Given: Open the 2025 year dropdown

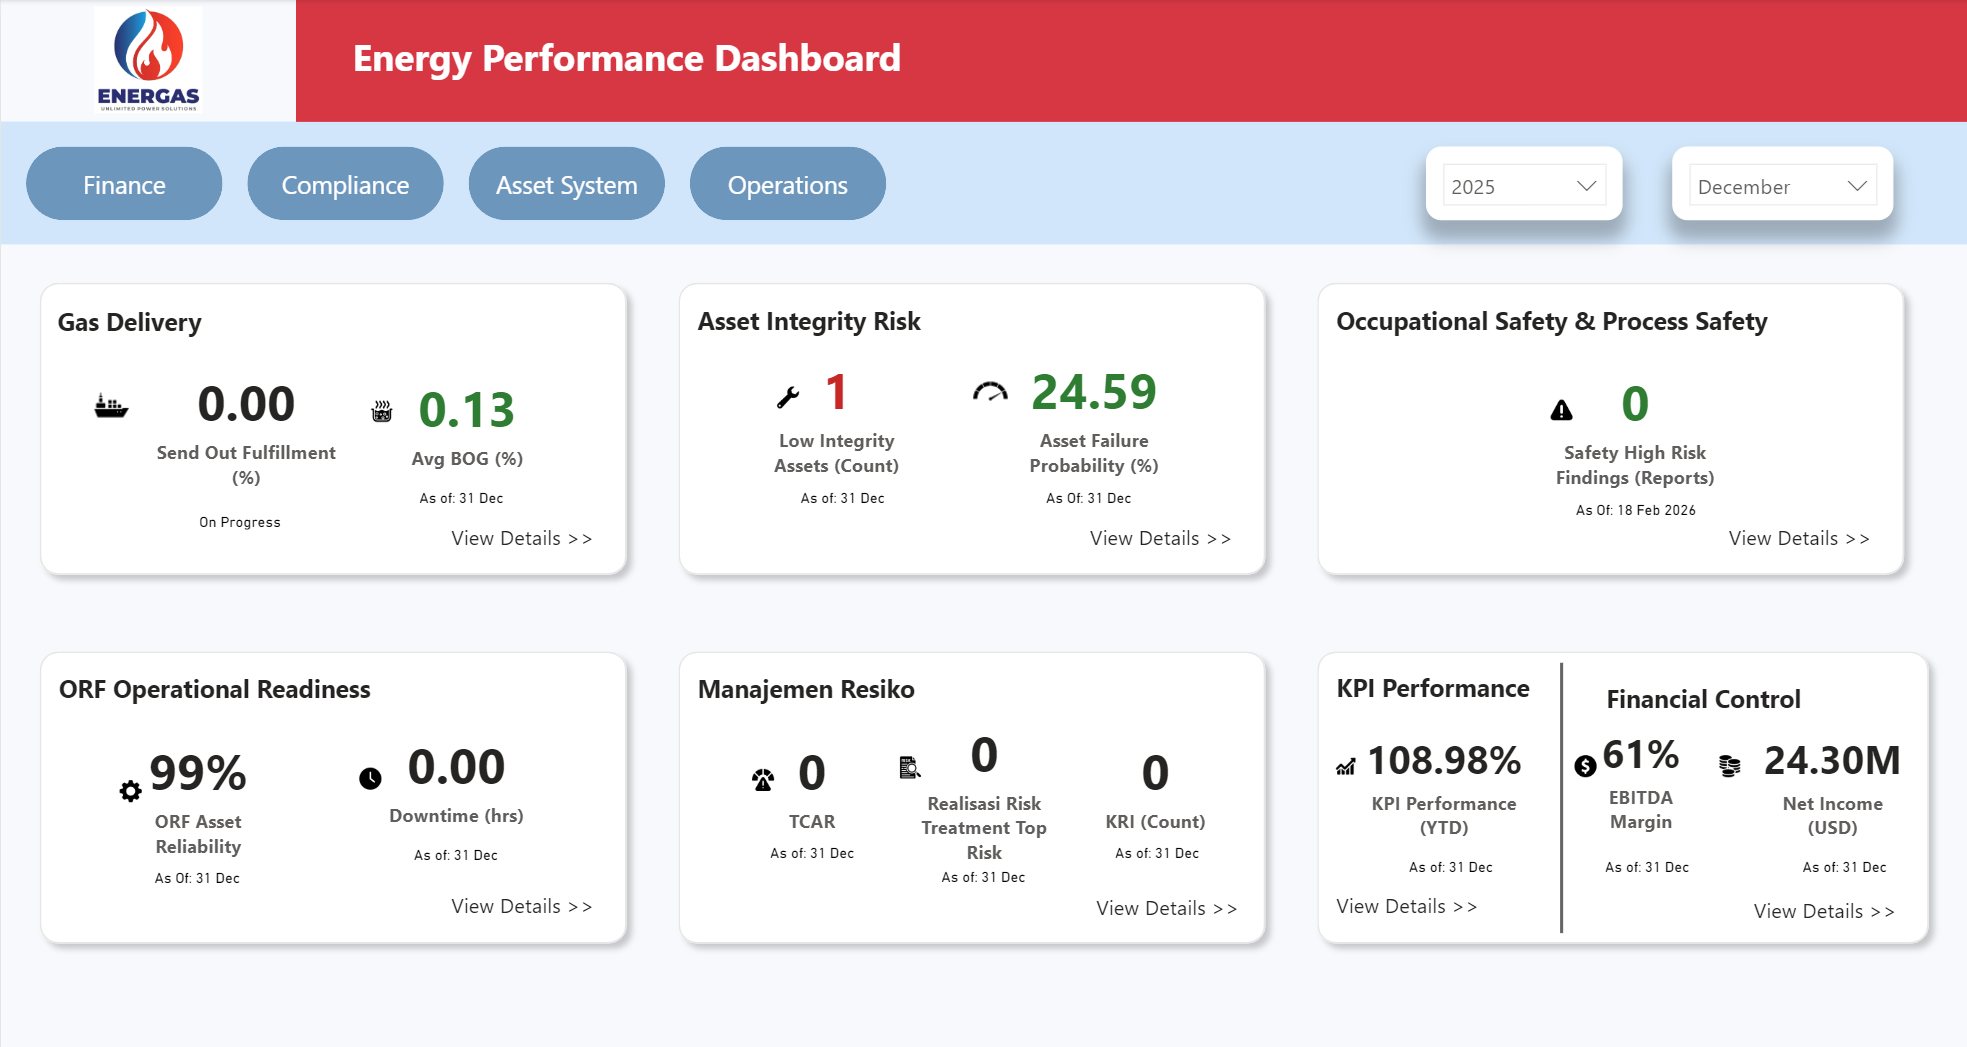Looking at the screenshot, I should click(1524, 186).
